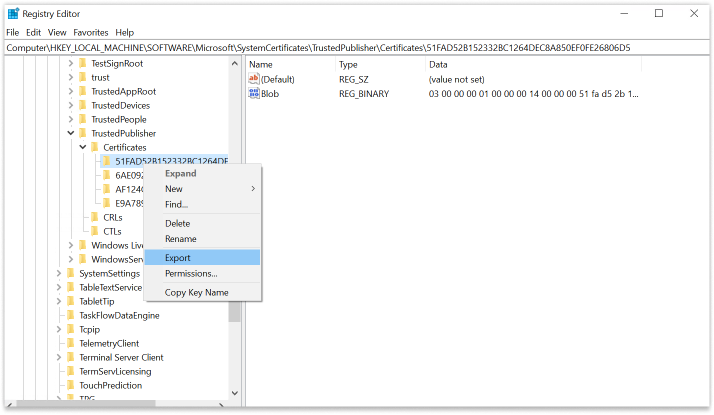This screenshot has width=714, height=415.
Task: Click the REG_SZ type cell
Action: click(353, 80)
